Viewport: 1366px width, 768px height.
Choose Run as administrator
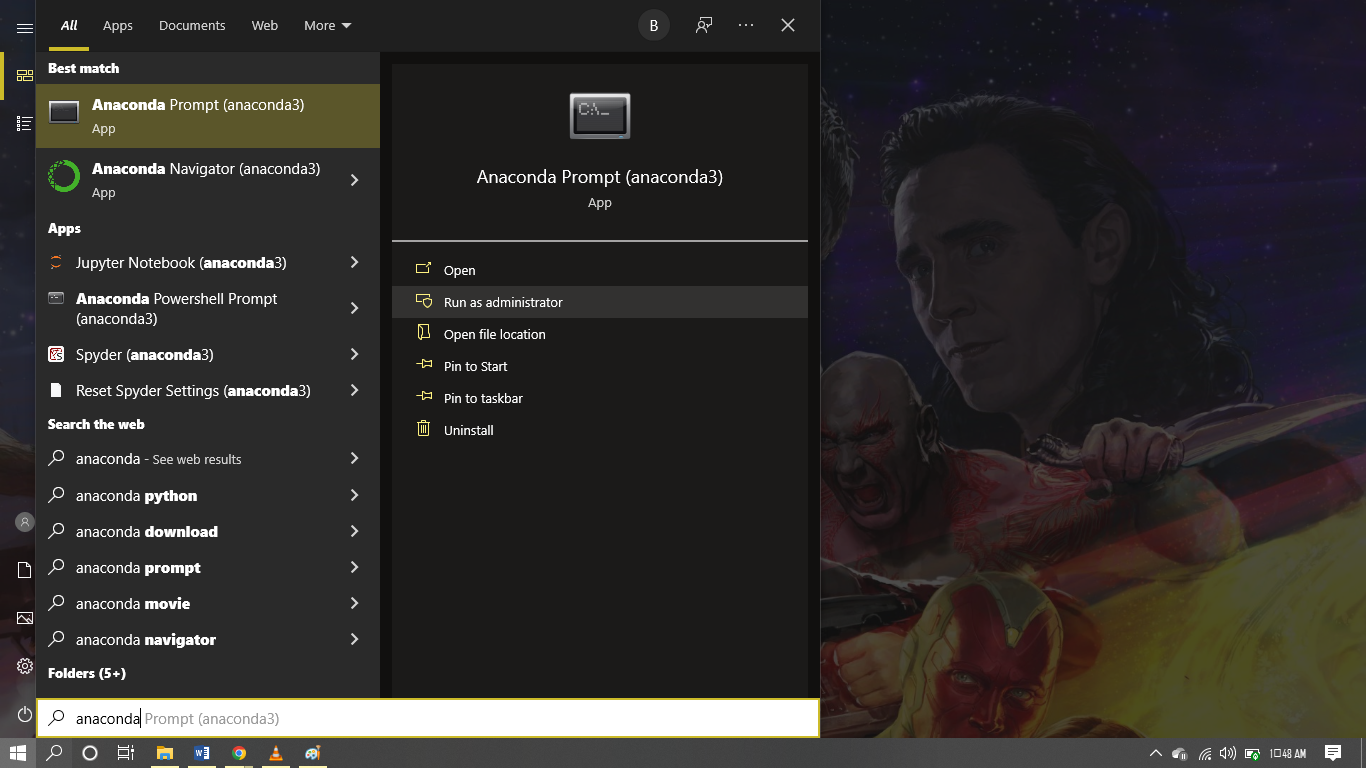click(600, 302)
